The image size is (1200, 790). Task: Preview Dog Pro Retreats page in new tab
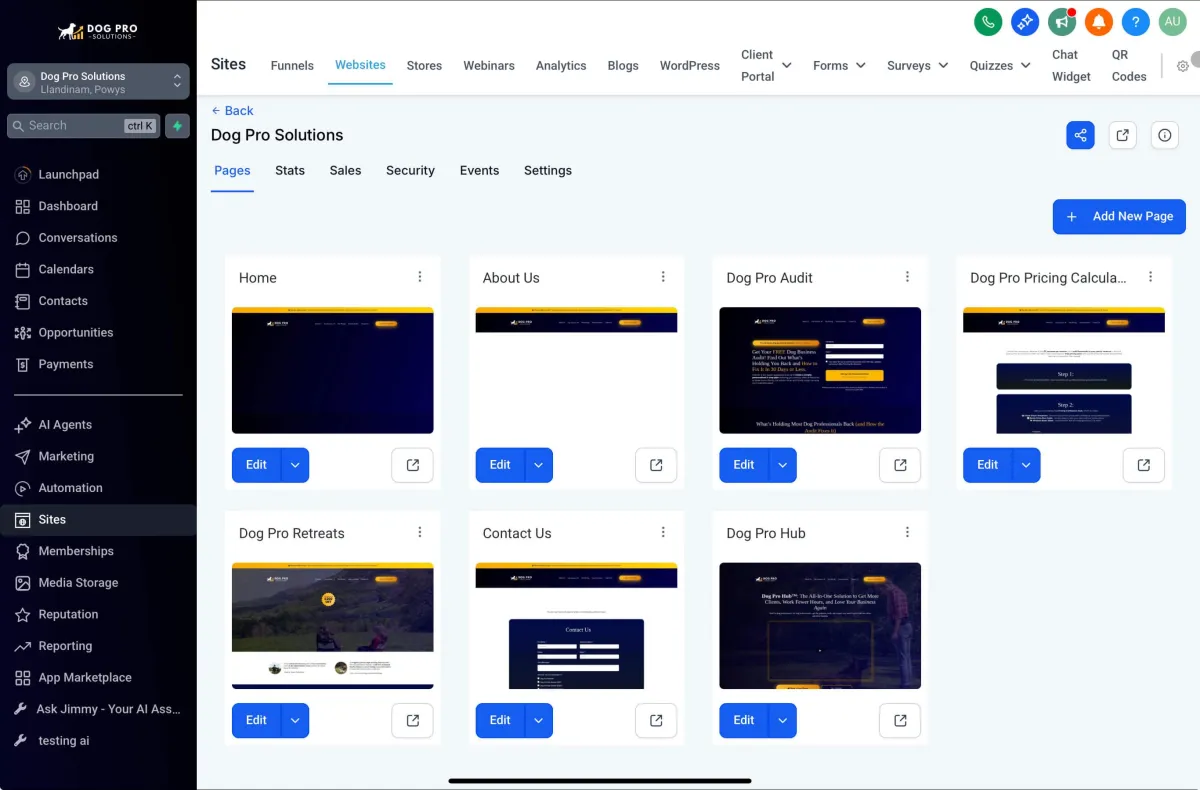click(x=412, y=720)
